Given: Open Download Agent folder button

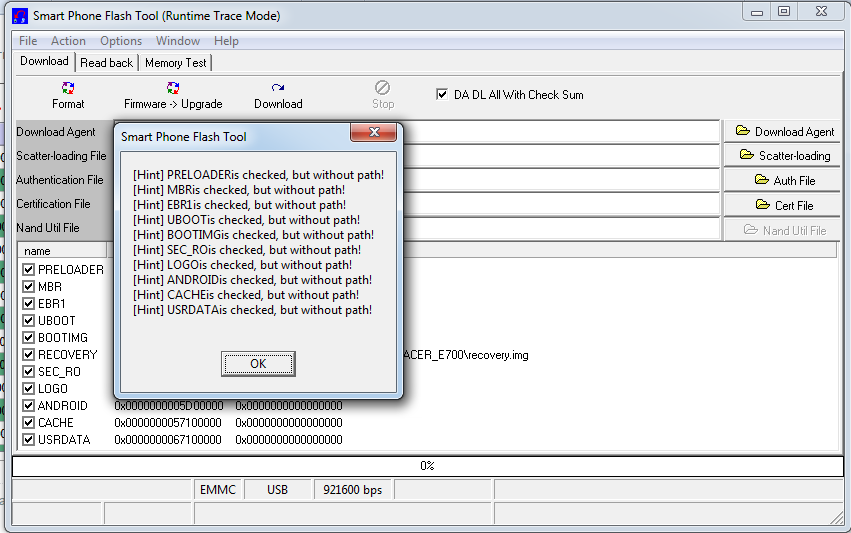Looking at the screenshot, I should tap(782, 131).
